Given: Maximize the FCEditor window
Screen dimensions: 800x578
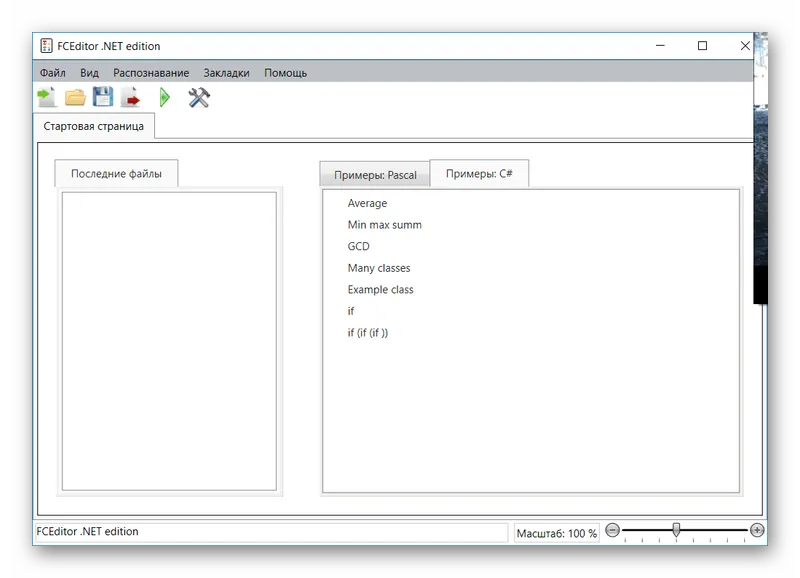Looking at the screenshot, I should 703,45.
